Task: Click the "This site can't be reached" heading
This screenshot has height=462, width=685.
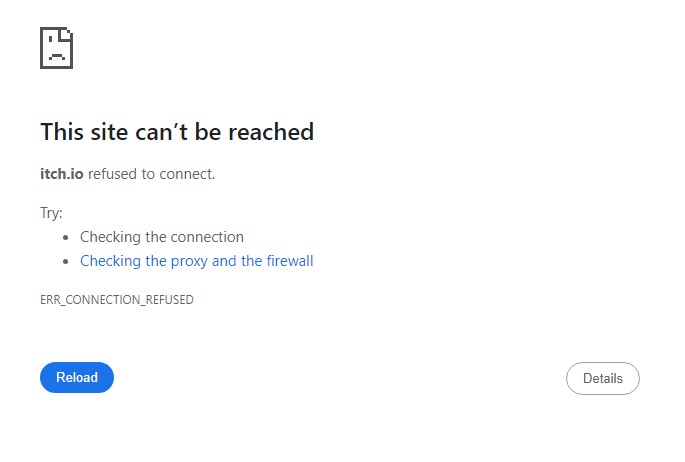Action: tap(177, 132)
